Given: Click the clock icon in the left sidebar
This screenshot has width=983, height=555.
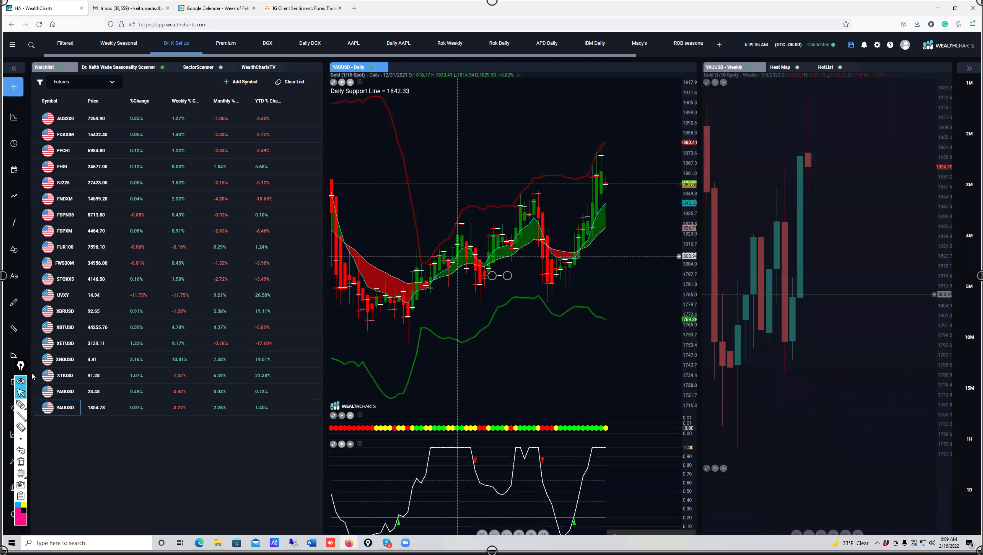Looking at the screenshot, I should (14, 144).
